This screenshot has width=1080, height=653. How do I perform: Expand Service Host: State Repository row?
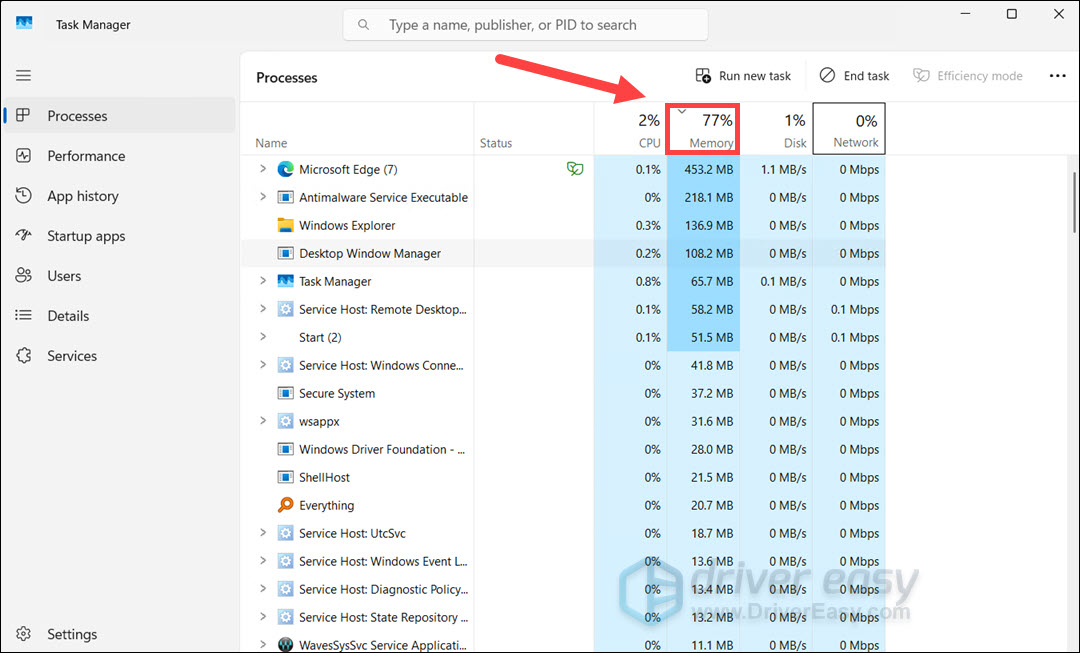(262, 616)
